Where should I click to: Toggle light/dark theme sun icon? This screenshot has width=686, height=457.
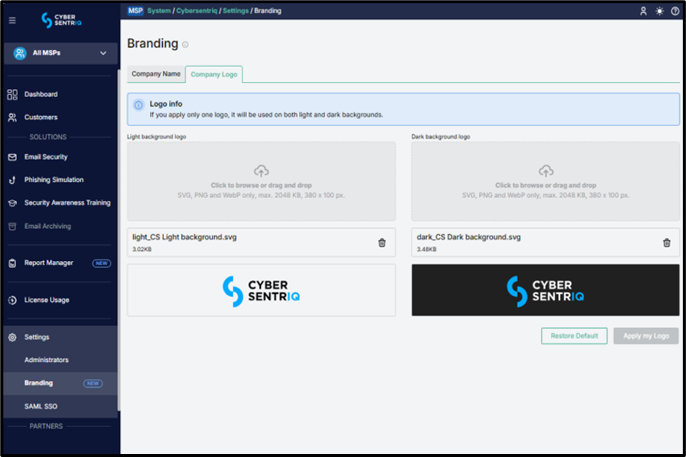[659, 11]
